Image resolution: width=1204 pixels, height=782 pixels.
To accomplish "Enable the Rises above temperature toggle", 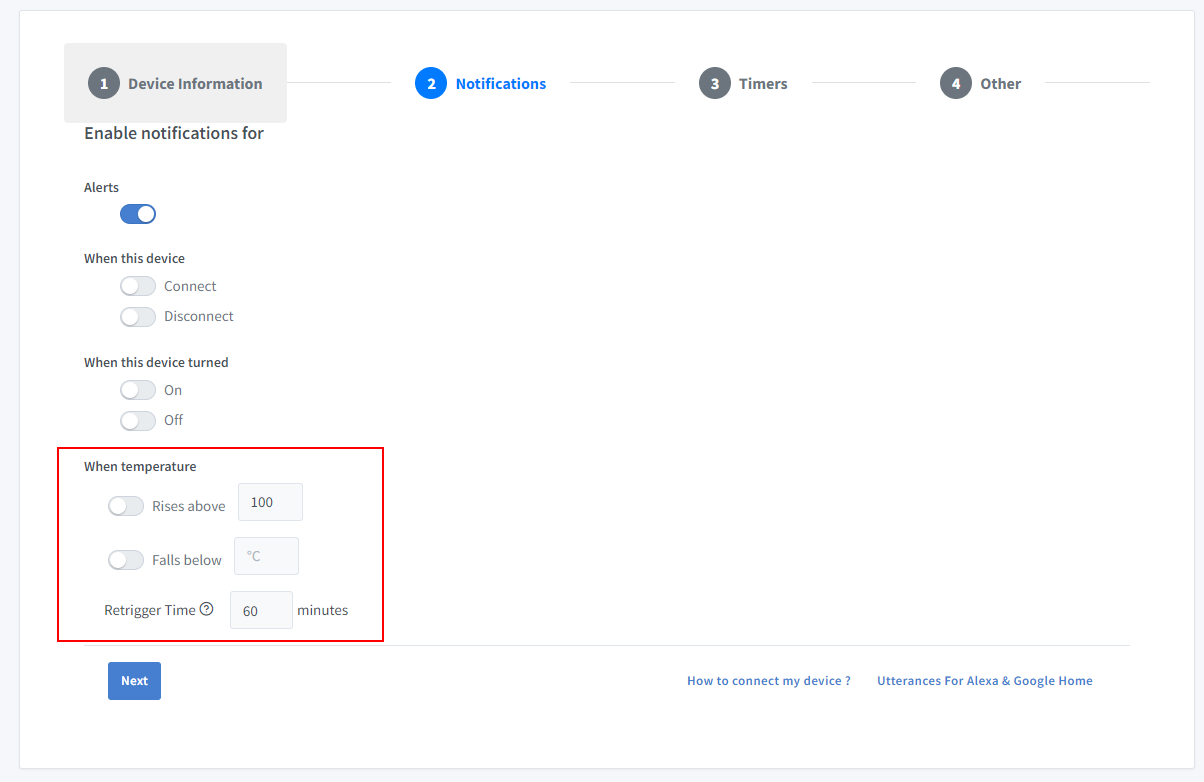I will 126,506.
